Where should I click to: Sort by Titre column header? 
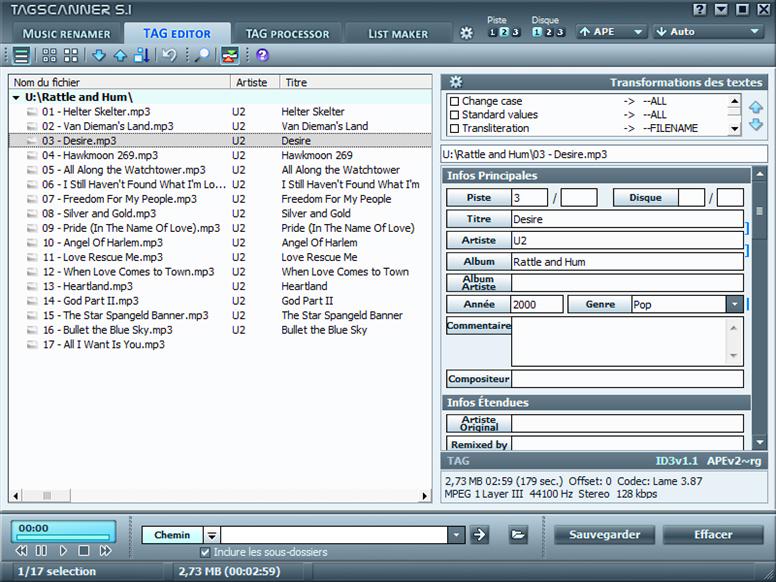355,82
